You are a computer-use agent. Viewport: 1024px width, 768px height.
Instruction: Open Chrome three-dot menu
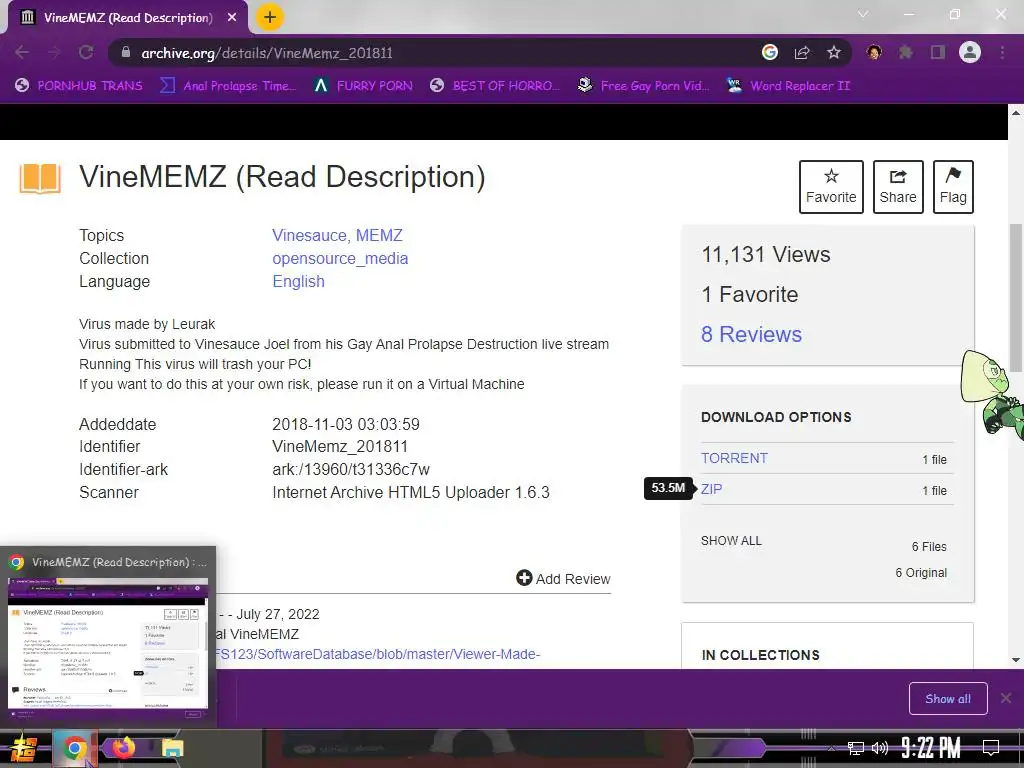tap(1002, 52)
